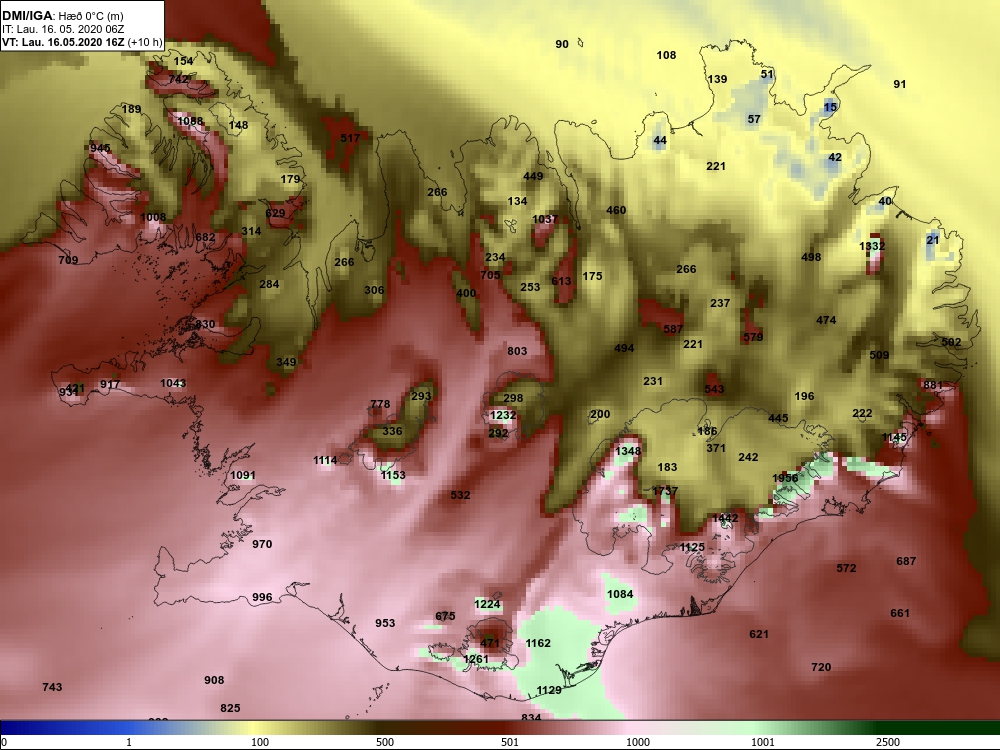Image resolution: width=1000 pixels, height=750 pixels.
Task: Click the valid time 'VT: Lau. 16.05.2020 16Z'
Action: pos(63,43)
